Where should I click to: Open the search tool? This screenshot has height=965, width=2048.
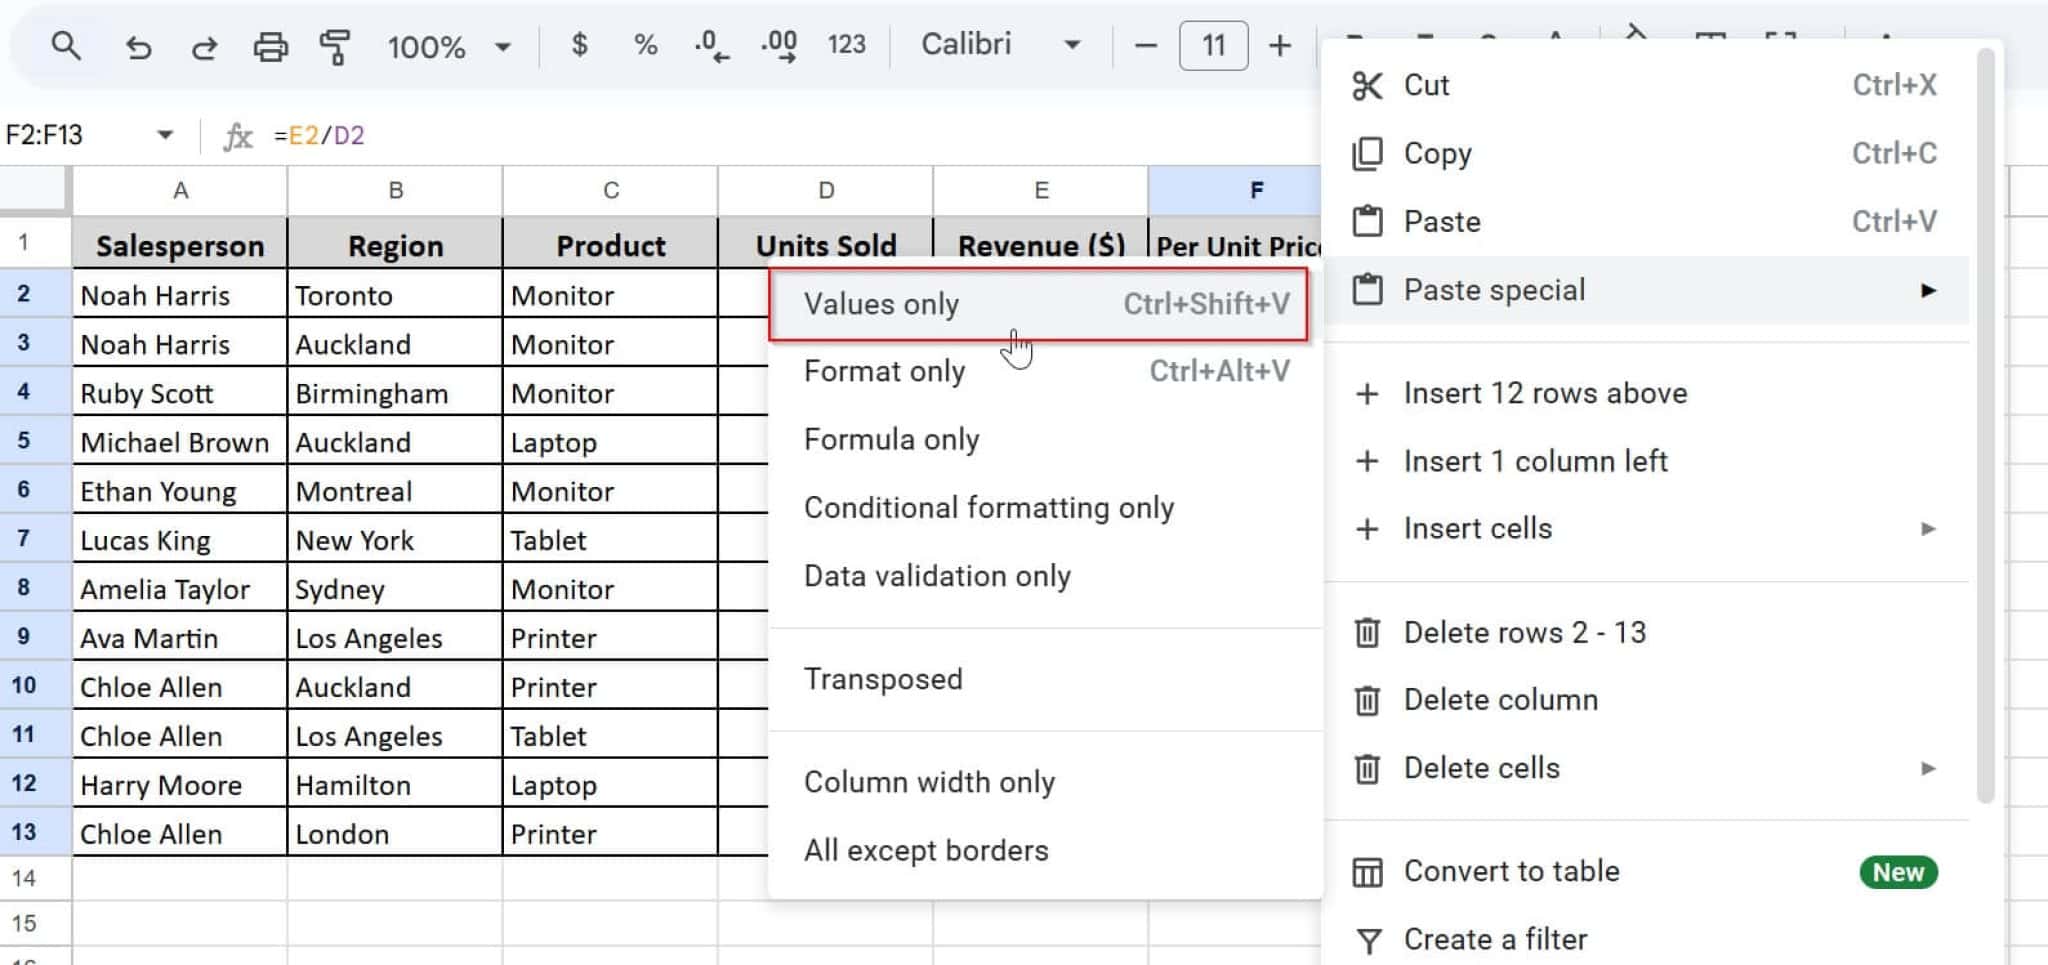(x=66, y=45)
